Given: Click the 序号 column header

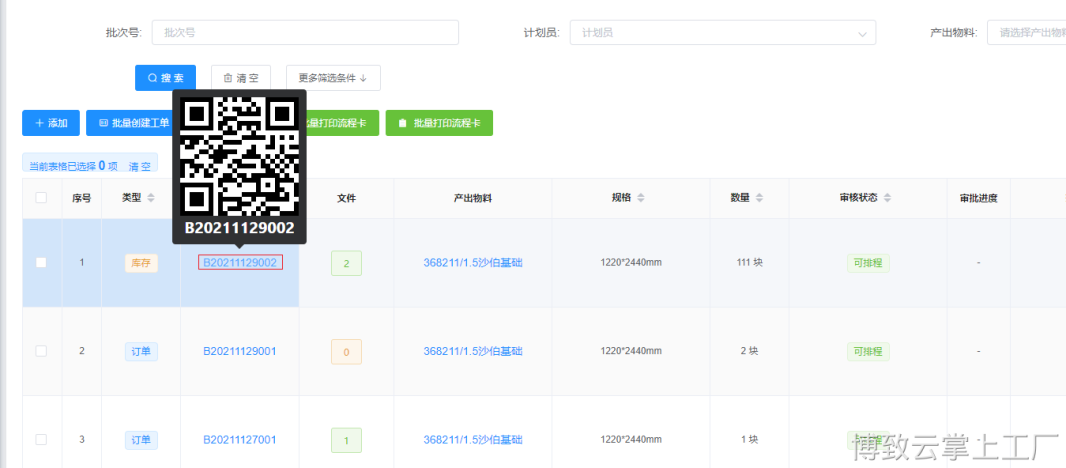Looking at the screenshot, I should [x=82, y=199].
